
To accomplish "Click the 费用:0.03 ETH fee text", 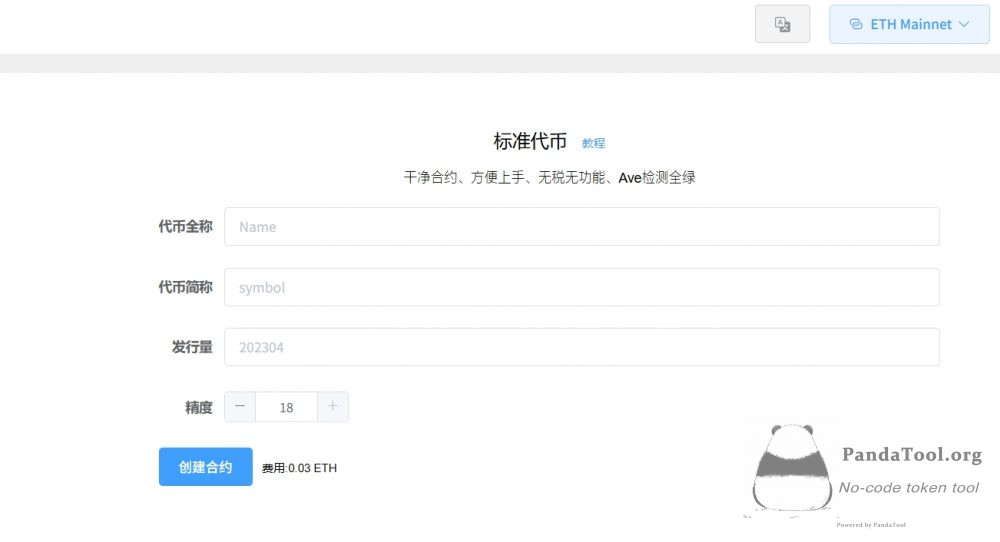I will tap(299, 468).
